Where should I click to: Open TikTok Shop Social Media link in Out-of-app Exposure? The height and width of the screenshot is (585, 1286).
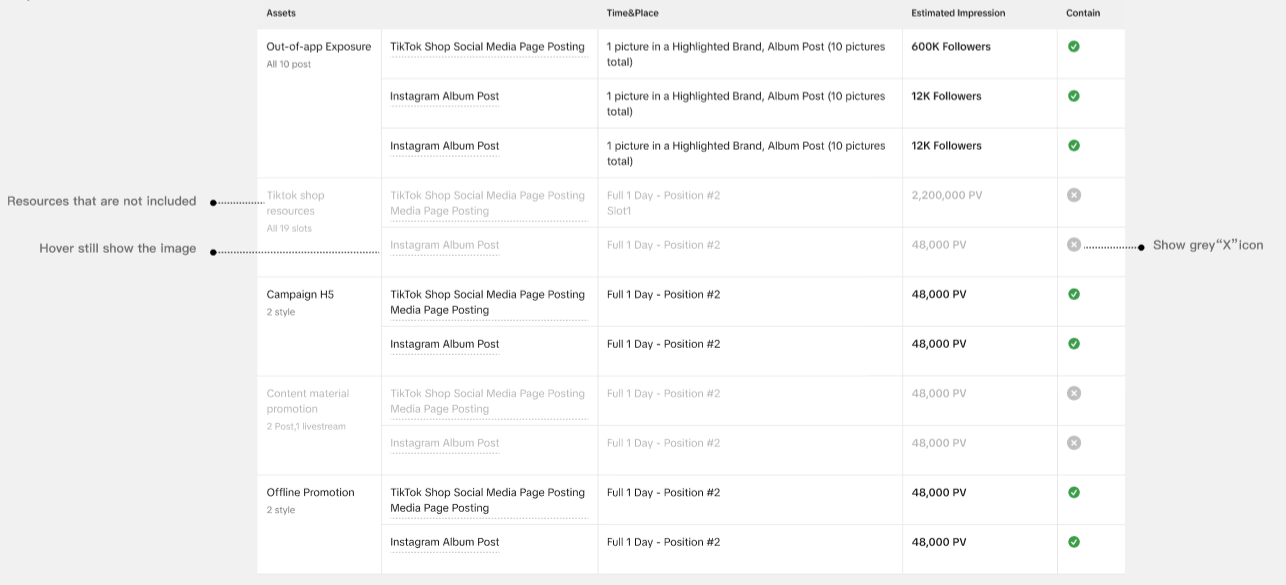click(x=487, y=47)
